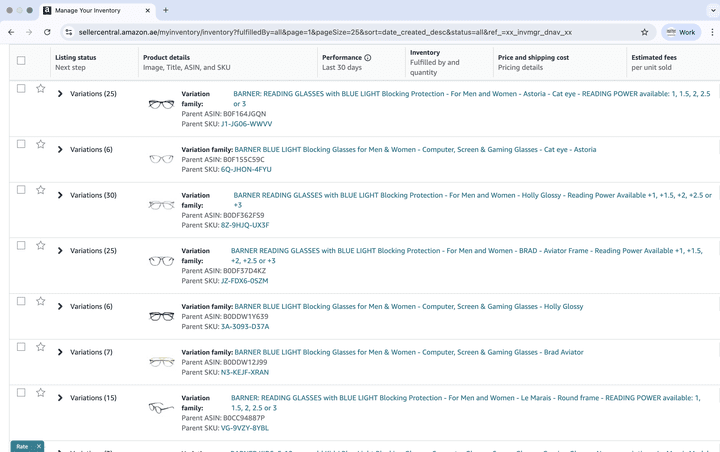Bookmark this page with the star icon
This screenshot has height=452, width=720.
coord(645,32)
